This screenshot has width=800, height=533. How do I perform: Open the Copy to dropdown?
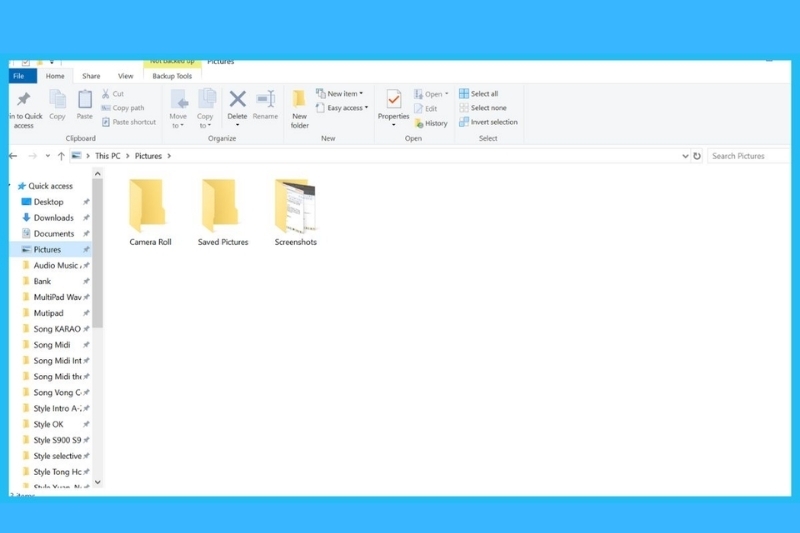[x=206, y=109]
